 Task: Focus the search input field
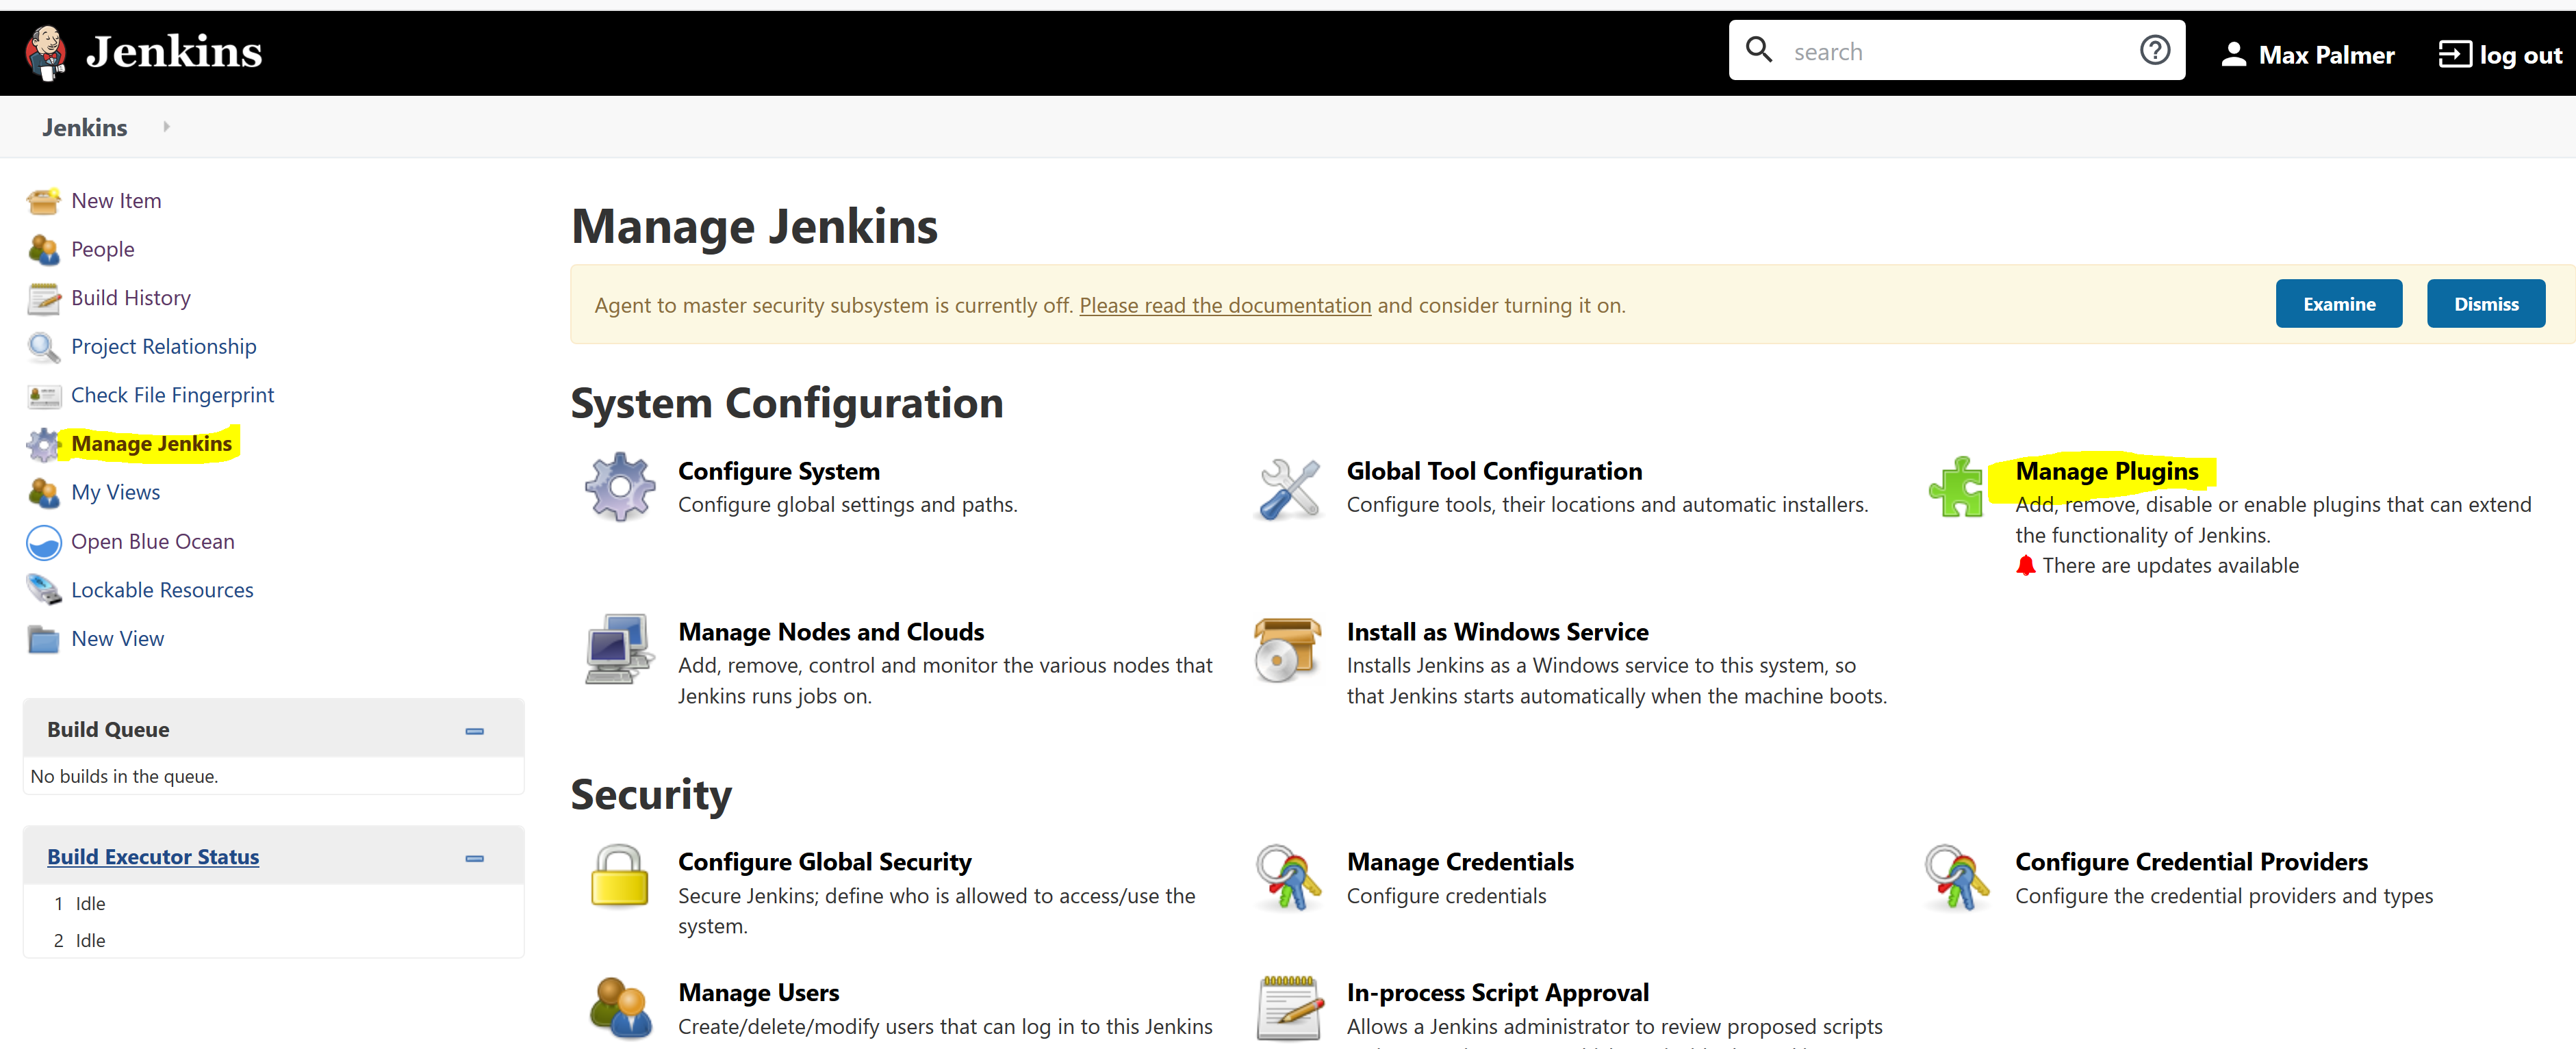(1950, 52)
